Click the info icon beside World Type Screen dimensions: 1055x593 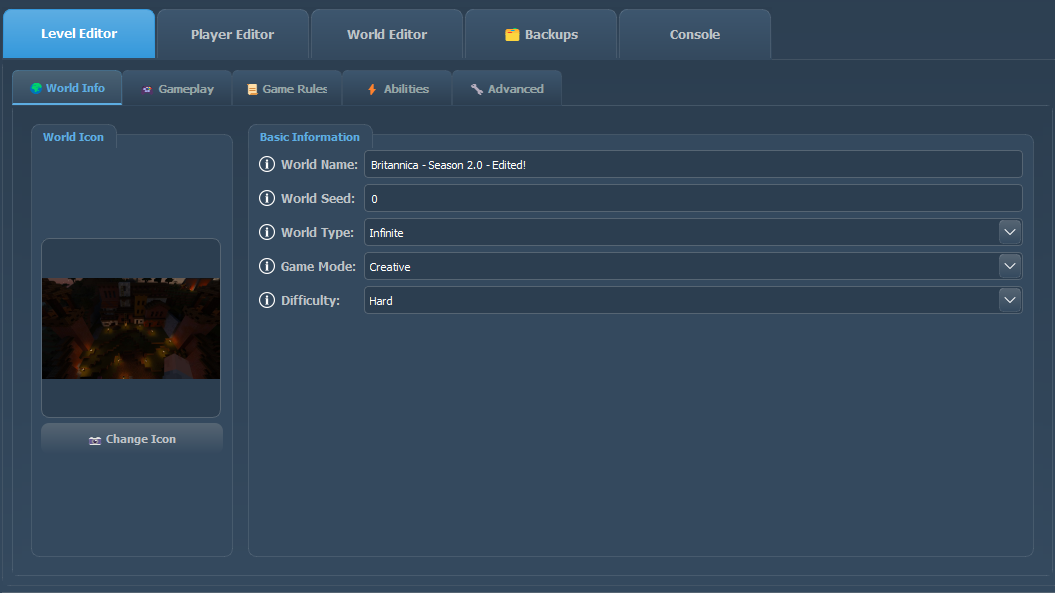pos(267,232)
